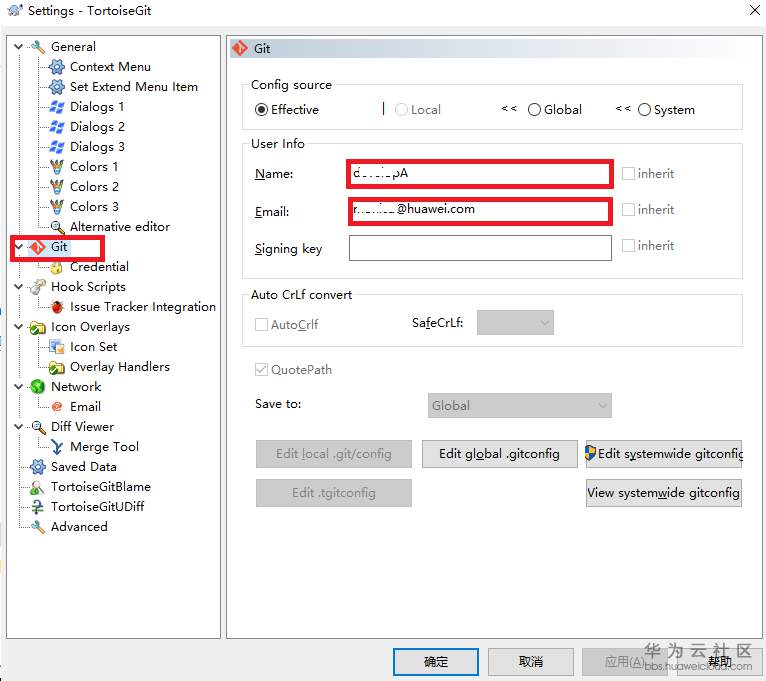Click the Email input field
Viewport: 766px width, 681px height.
click(x=480, y=211)
